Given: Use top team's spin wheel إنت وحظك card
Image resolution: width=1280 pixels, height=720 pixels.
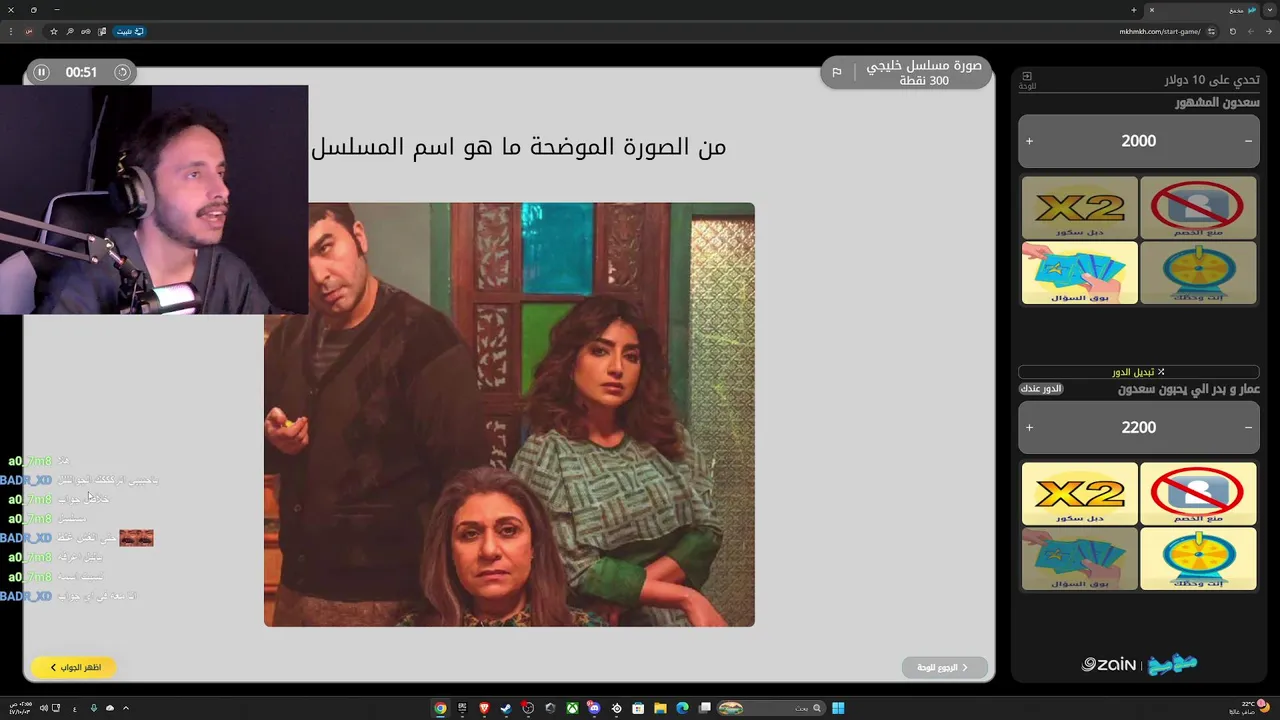Looking at the screenshot, I should tap(1198, 272).
